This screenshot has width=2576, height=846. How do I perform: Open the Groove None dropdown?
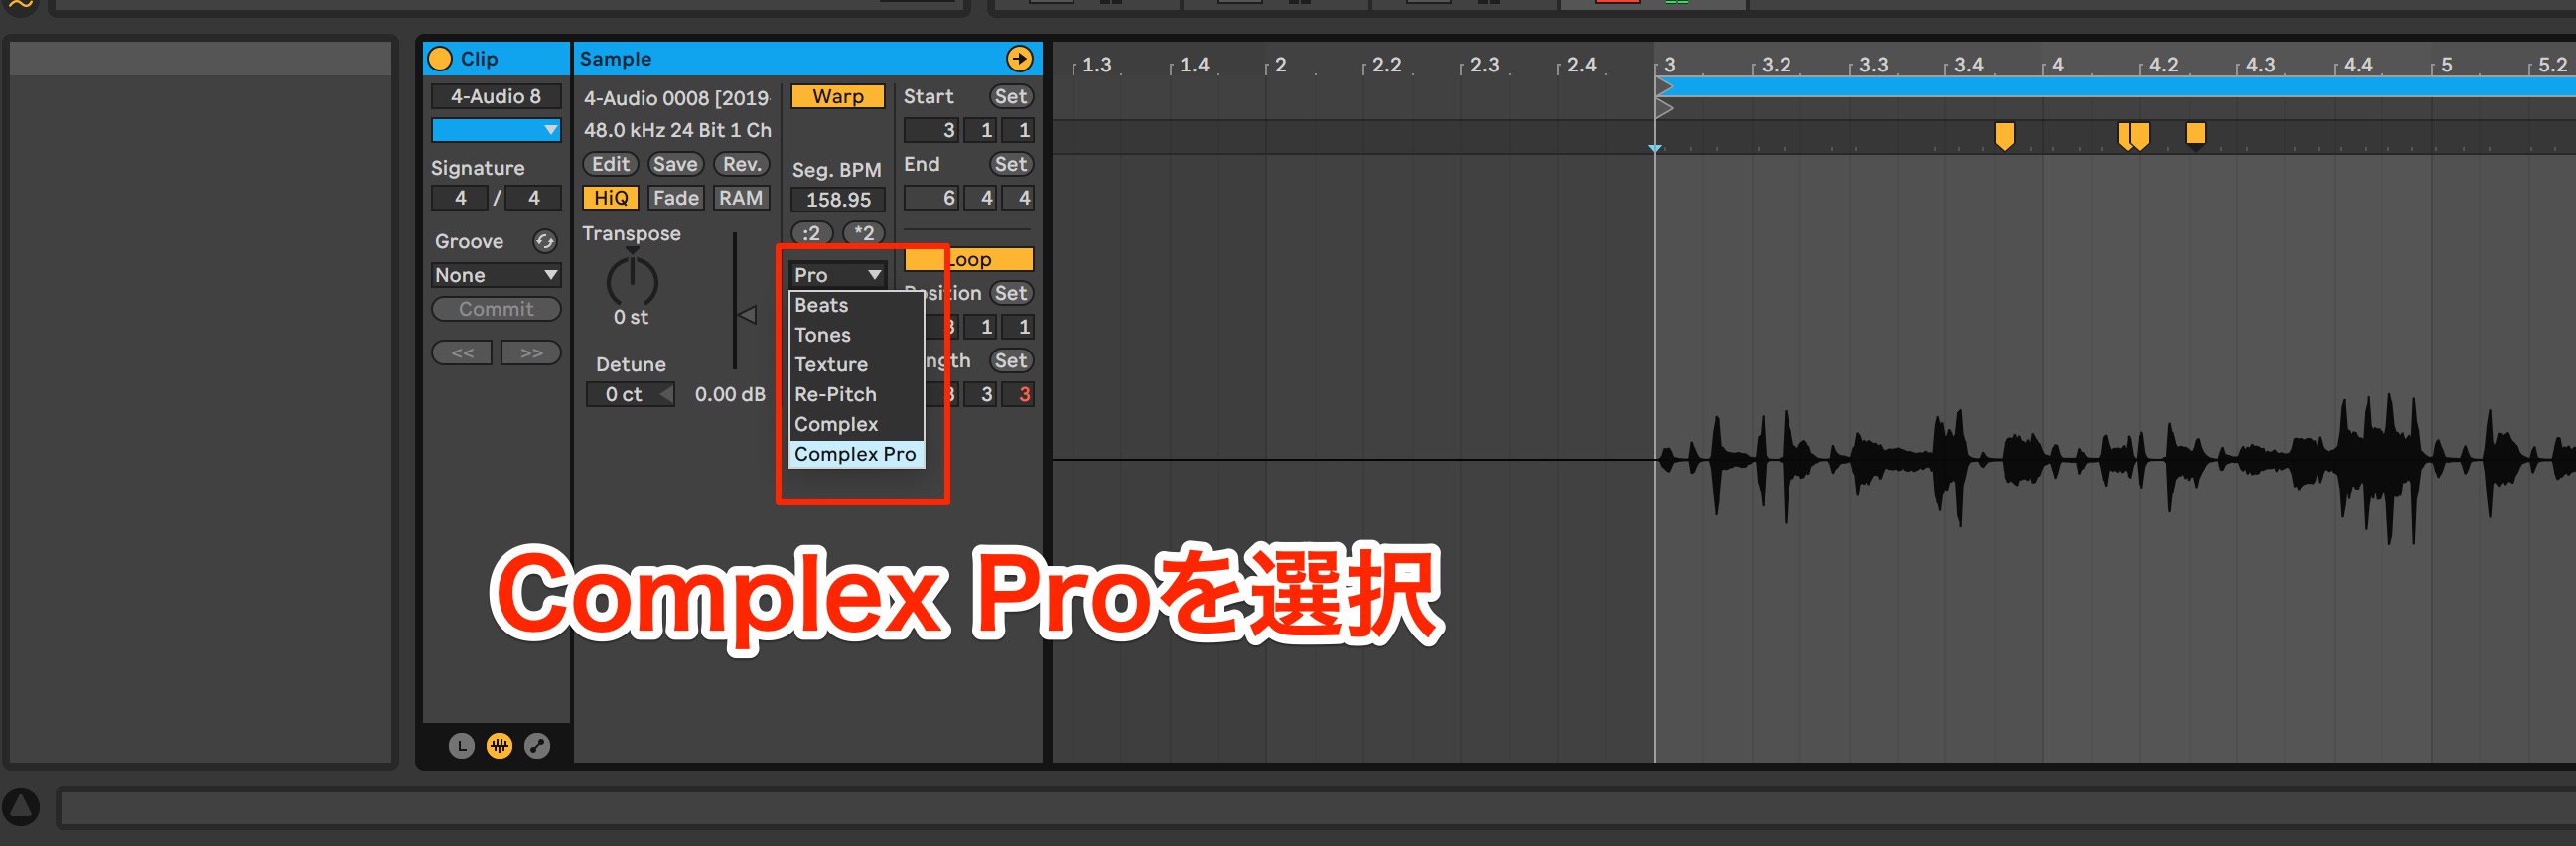coord(496,275)
